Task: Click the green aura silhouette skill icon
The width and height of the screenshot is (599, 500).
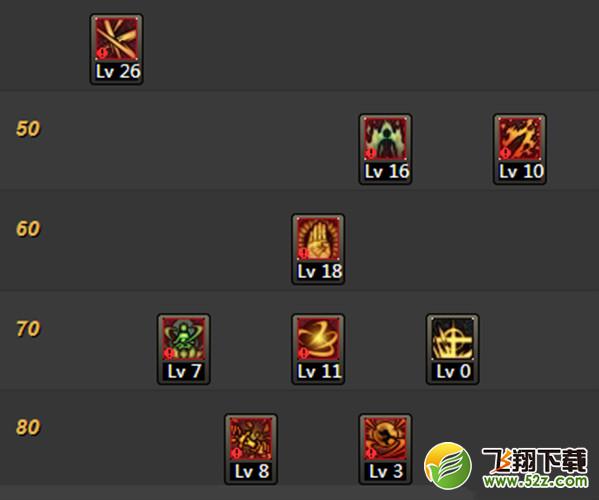Action: 385,139
